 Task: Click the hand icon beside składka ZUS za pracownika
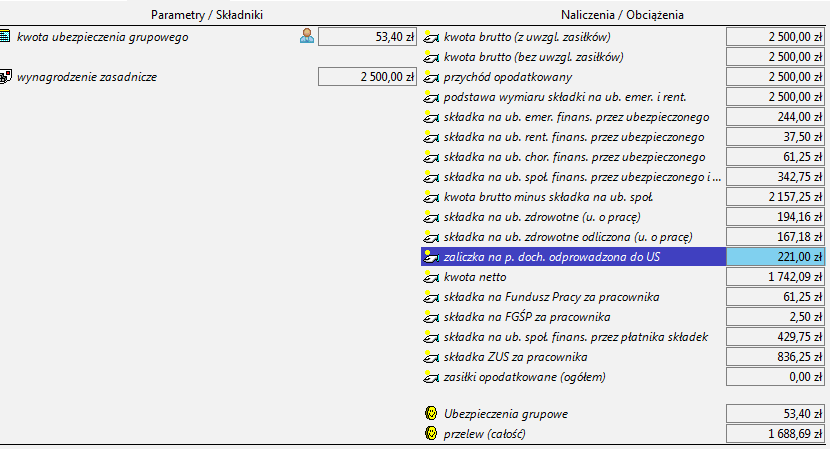pyautogui.click(x=431, y=357)
